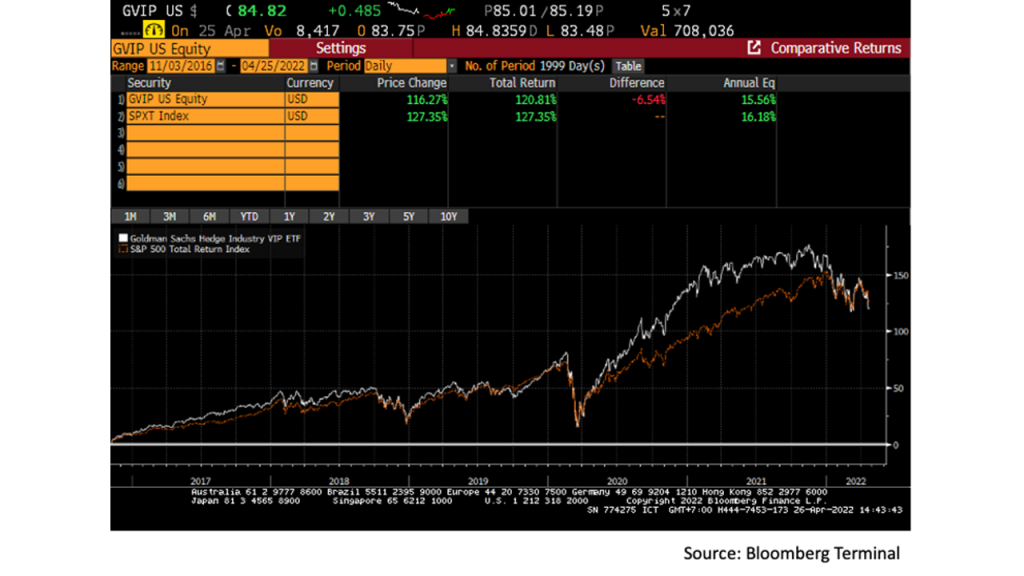The width and height of the screenshot is (1024, 576).
Task: Click the empty currency field in row 3
Action: point(312,133)
